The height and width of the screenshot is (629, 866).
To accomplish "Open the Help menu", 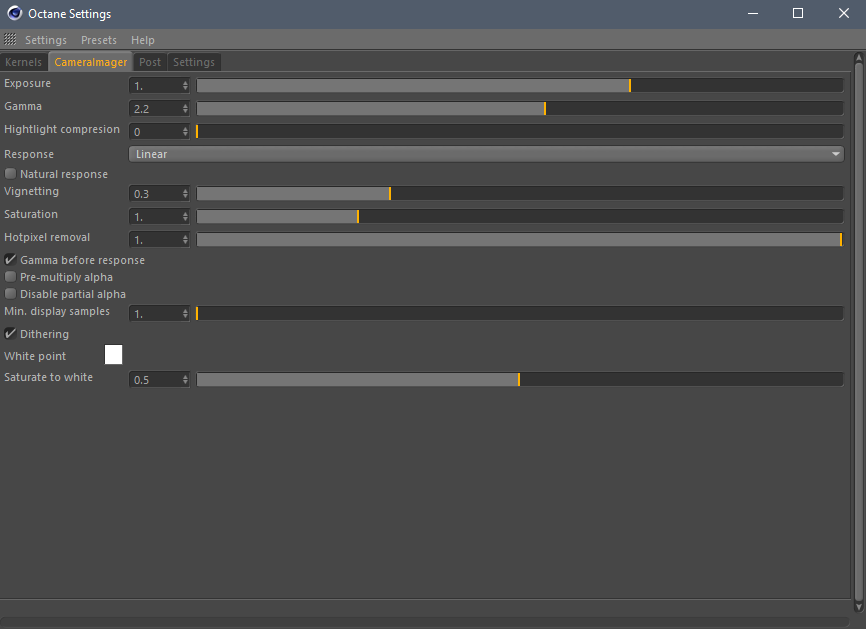I will (142, 40).
